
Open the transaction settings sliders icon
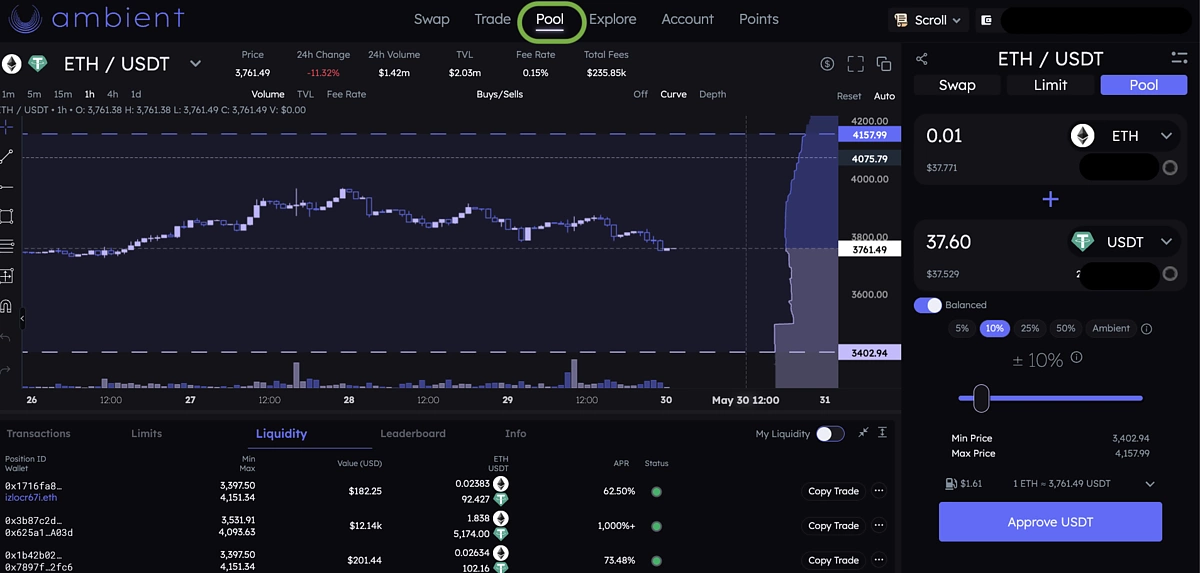tap(1179, 58)
